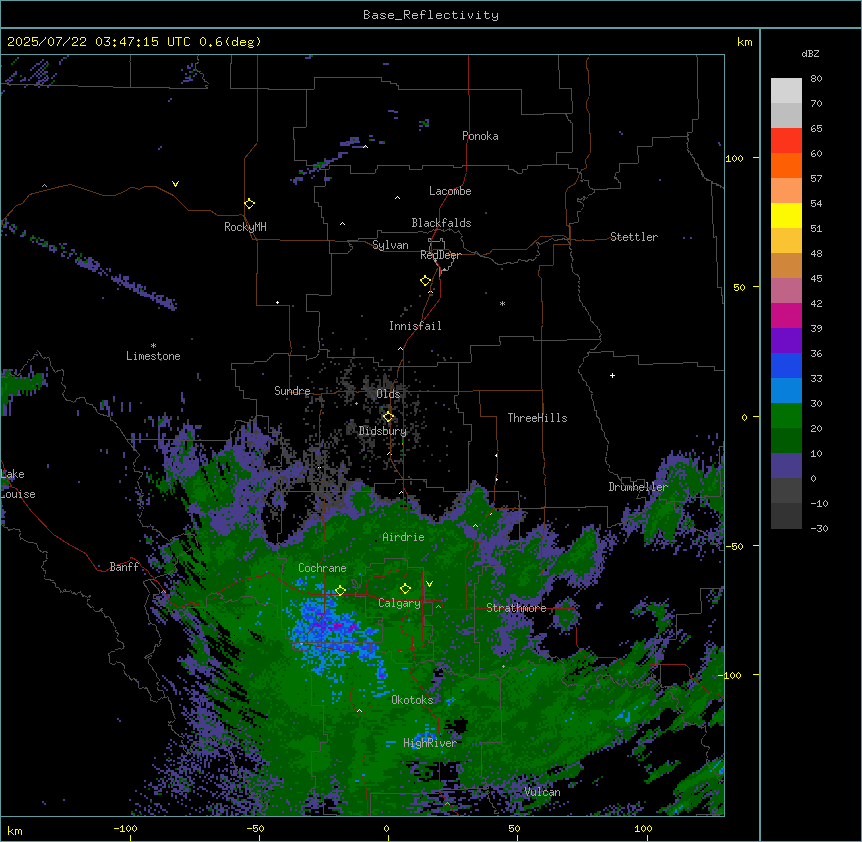This screenshot has width=862, height=842.
Task: Select the slate purple 10 dBZ legend swatch
Action: tap(786, 466)
